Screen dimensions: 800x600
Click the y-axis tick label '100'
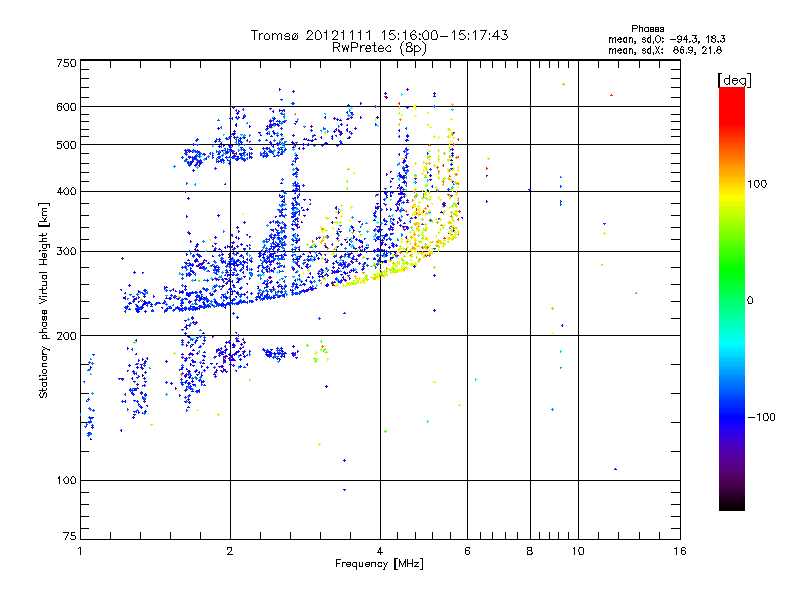coord(66,481)
